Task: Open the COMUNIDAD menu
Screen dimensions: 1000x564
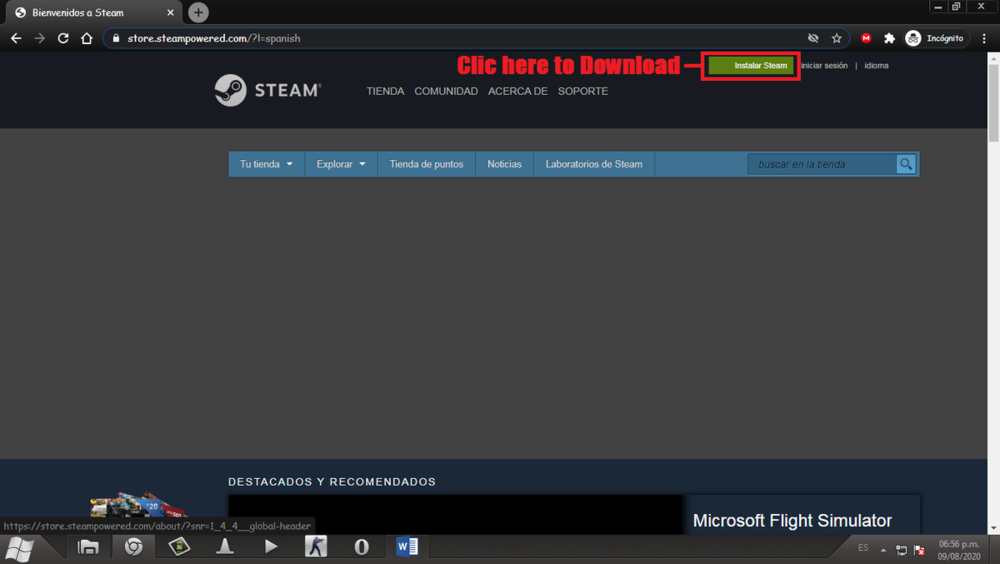Action: 446,91
